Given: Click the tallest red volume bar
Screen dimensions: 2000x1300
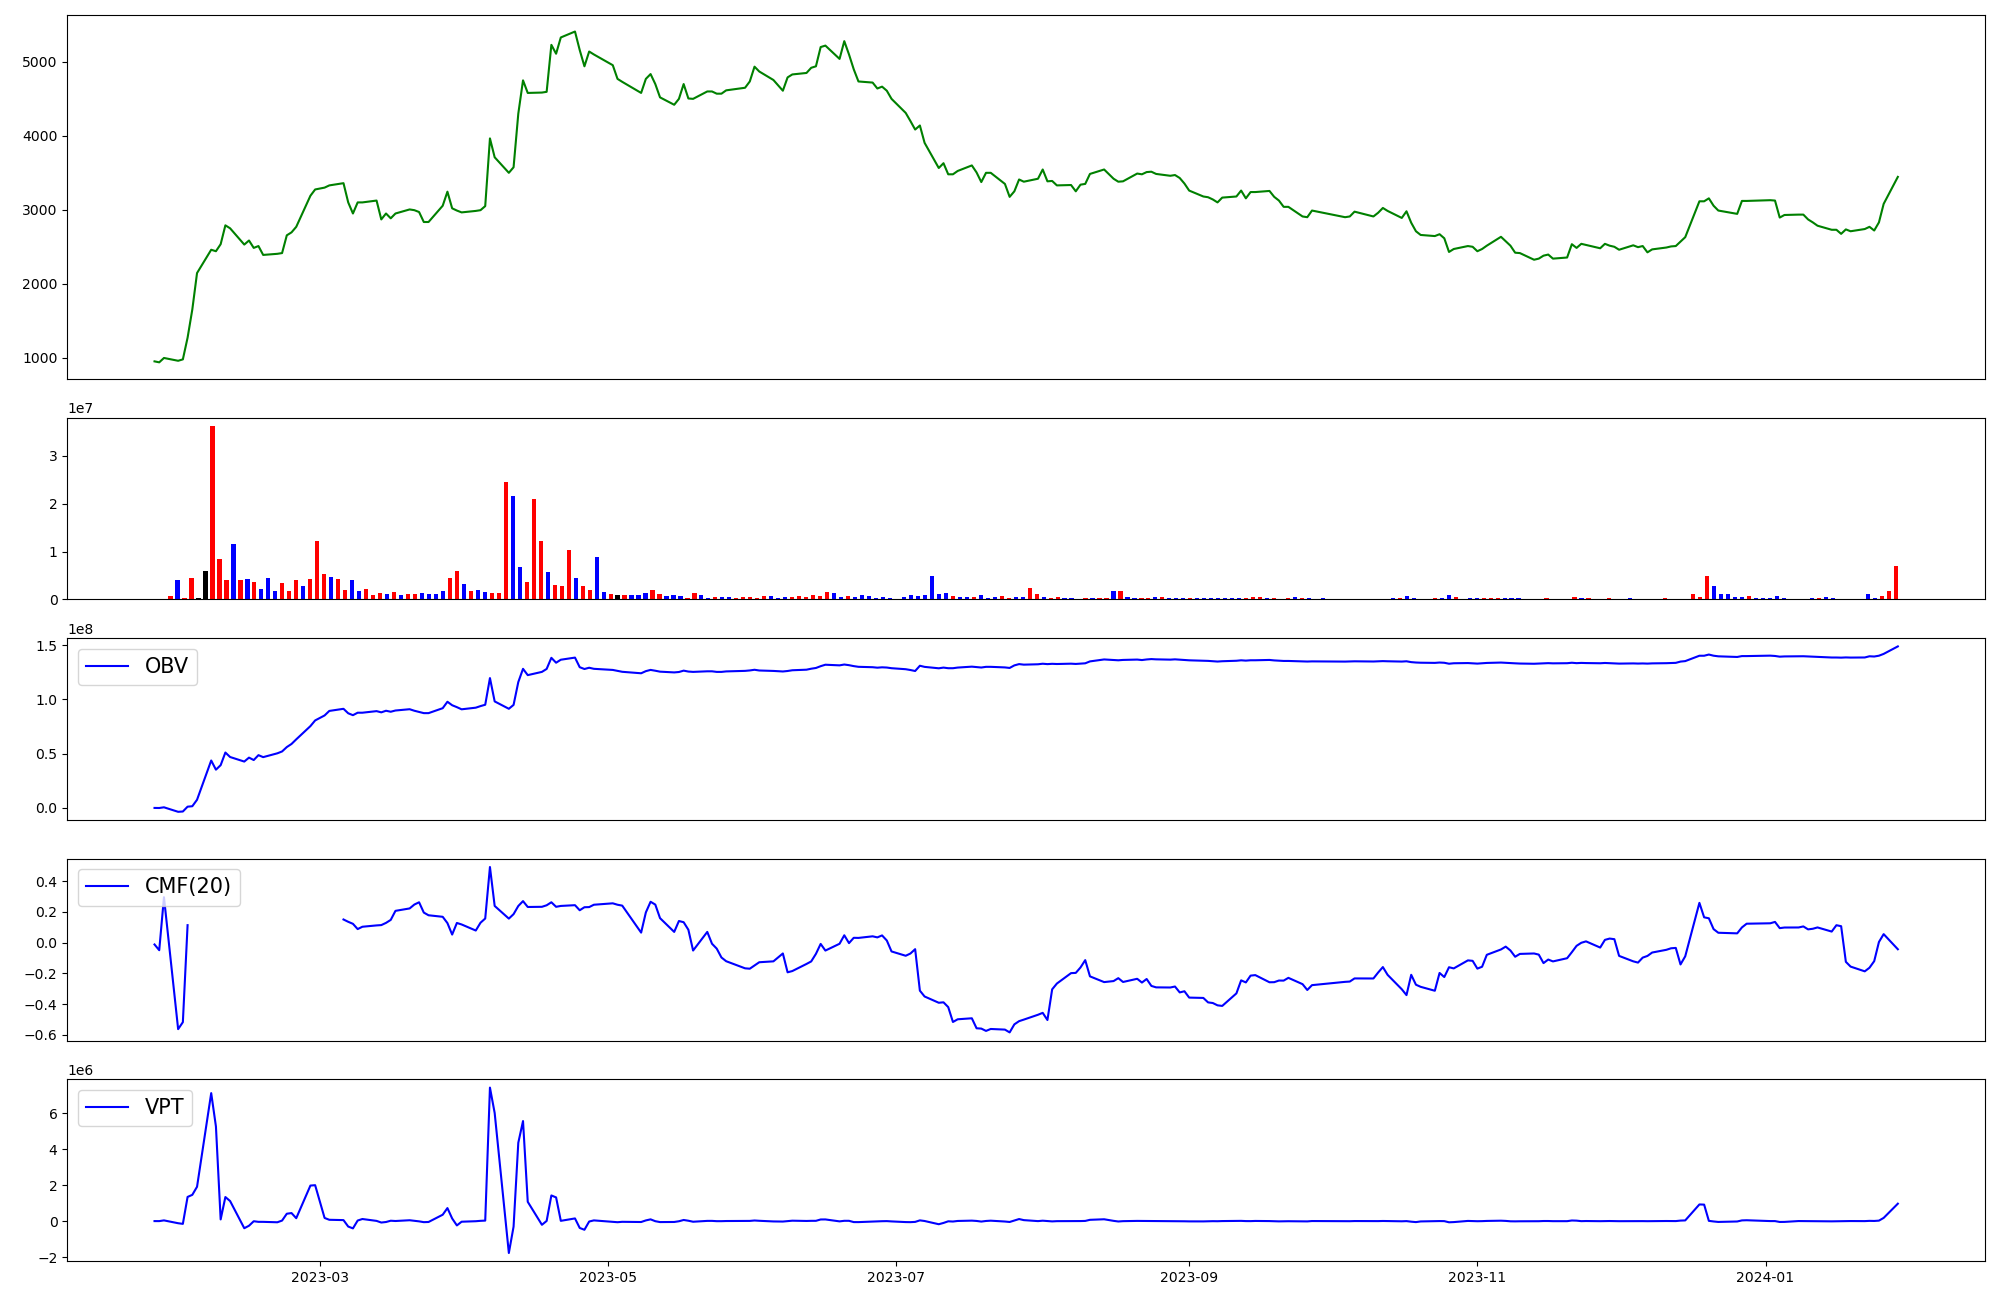Looking at the screenshot, I should tap(212, 510).
